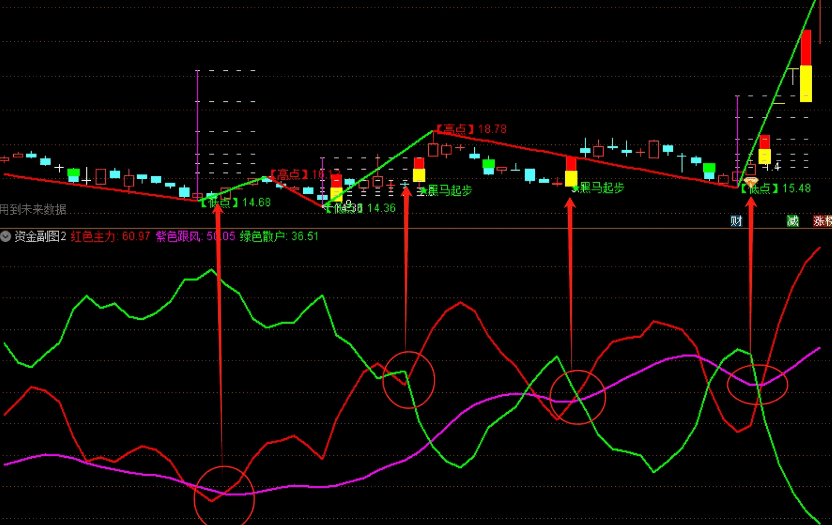Click the 高点 18.78 price label
Image resolution: width=832 pixels, height=525 pixels.
point(471,129)
